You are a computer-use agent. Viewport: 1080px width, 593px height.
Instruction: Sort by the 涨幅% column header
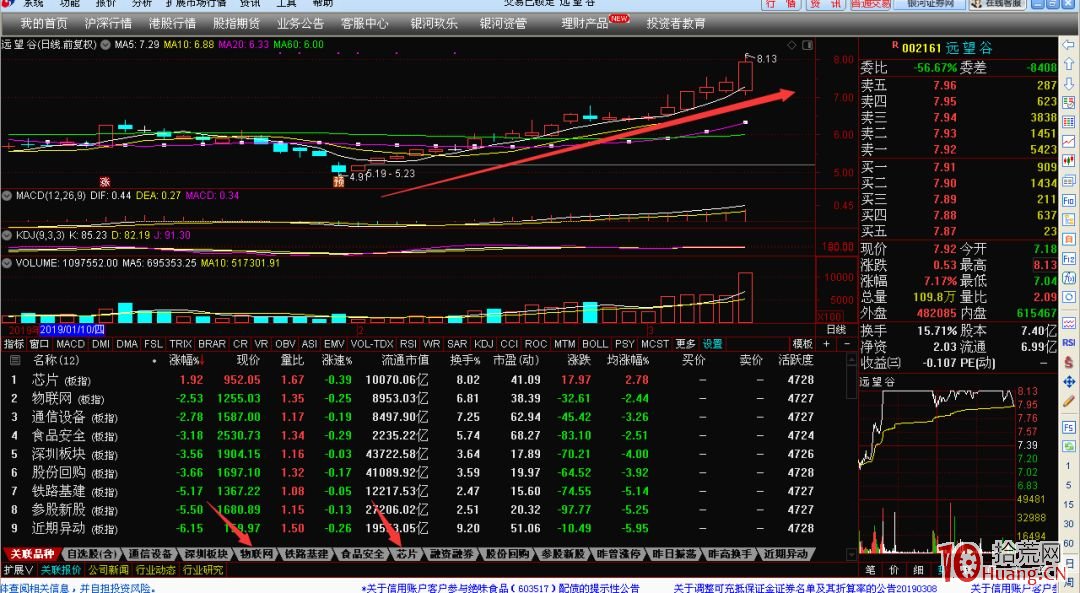(187, 360)
